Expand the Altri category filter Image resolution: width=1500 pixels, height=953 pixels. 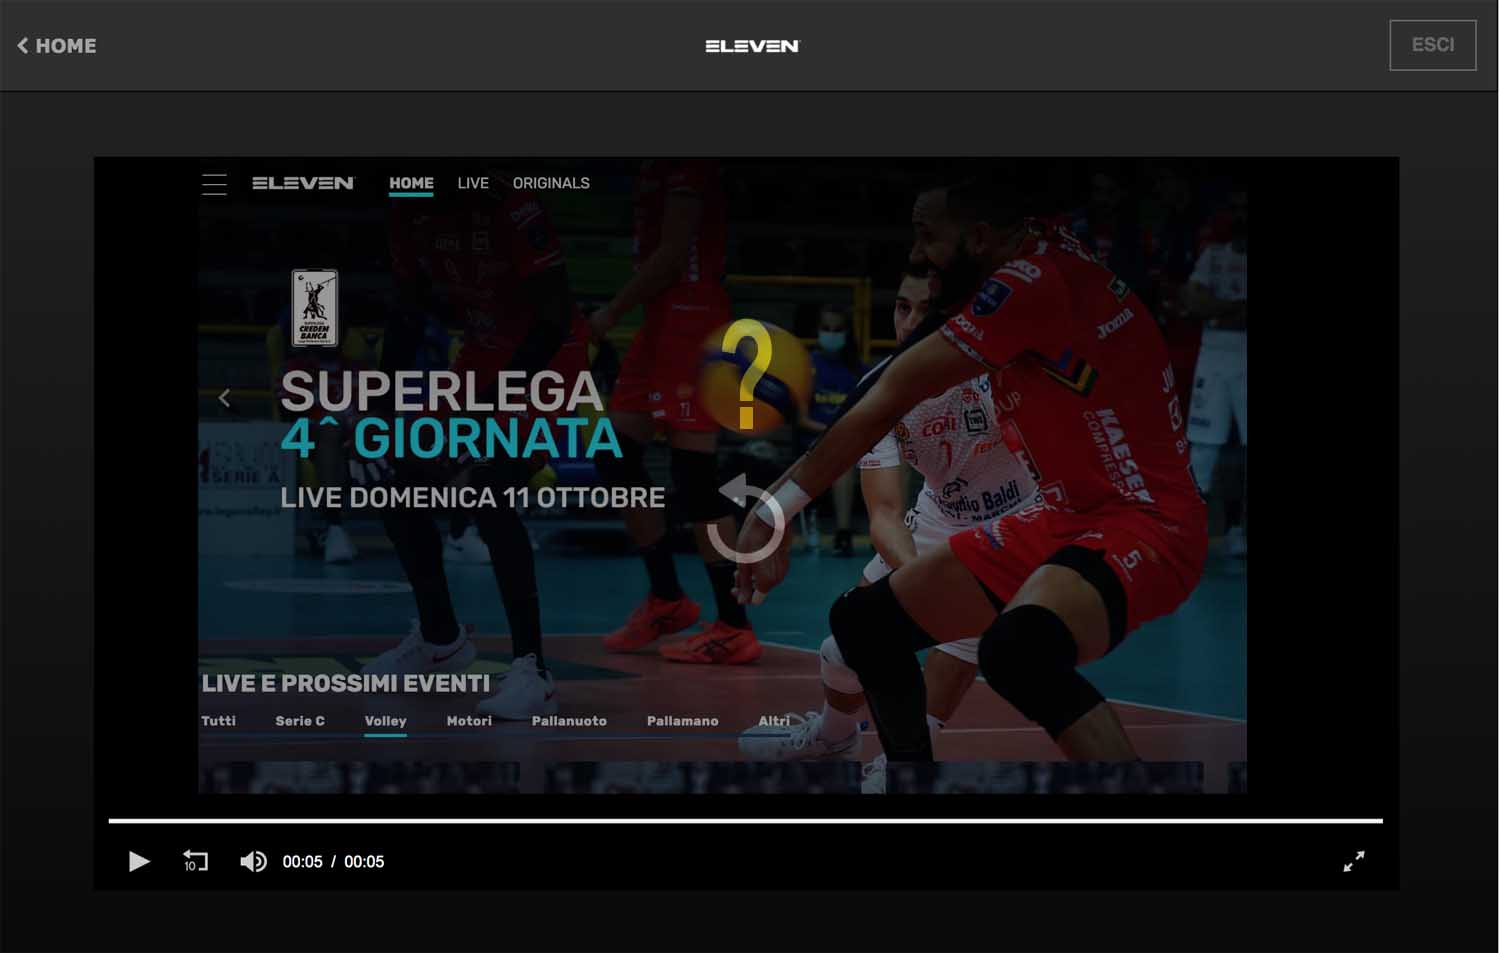(773, 721)
